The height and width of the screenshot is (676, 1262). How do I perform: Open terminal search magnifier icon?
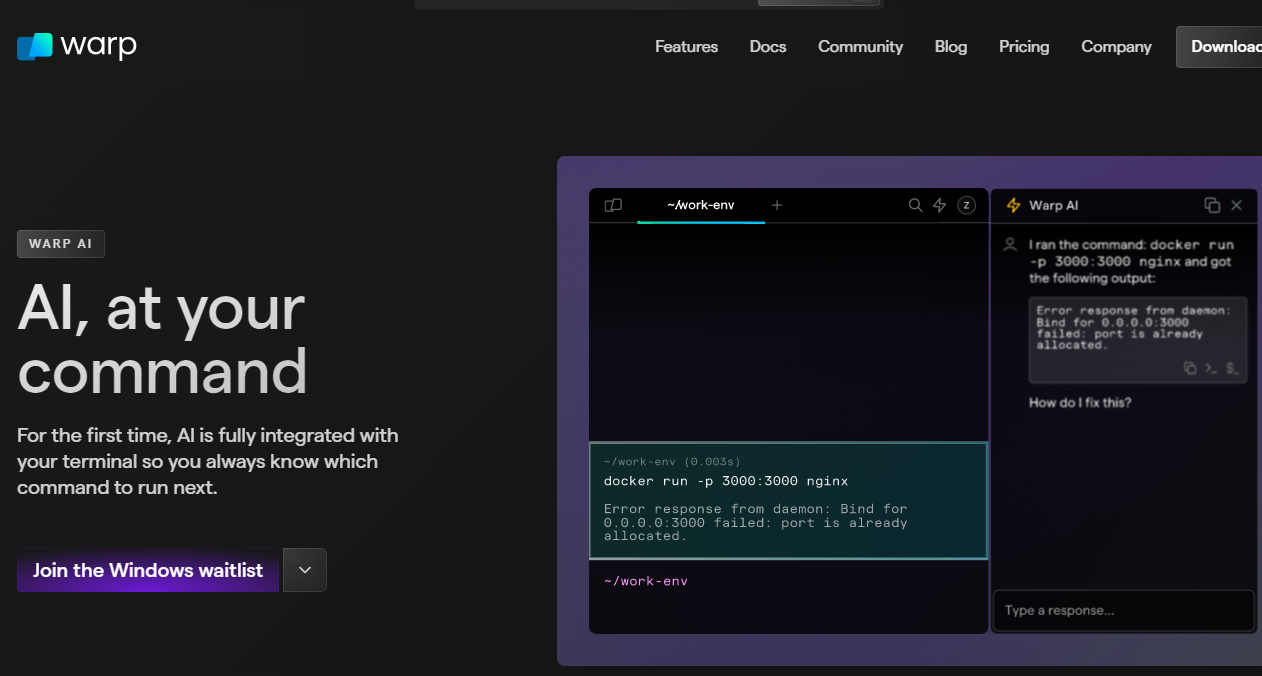tap(915, 205)
